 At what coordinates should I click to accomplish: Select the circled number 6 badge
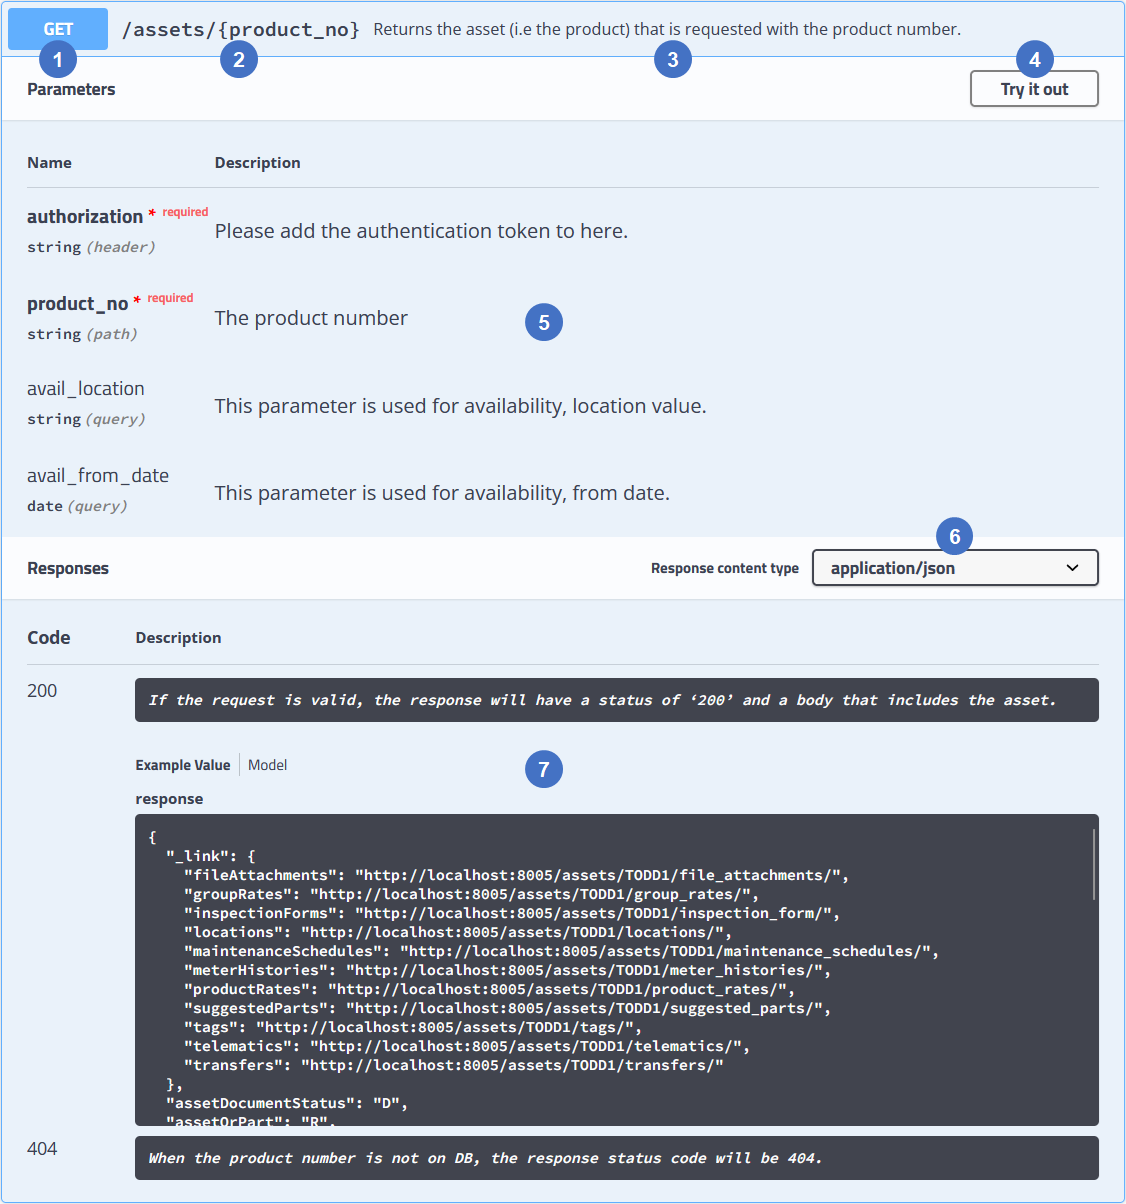click(x=955, y=537)
